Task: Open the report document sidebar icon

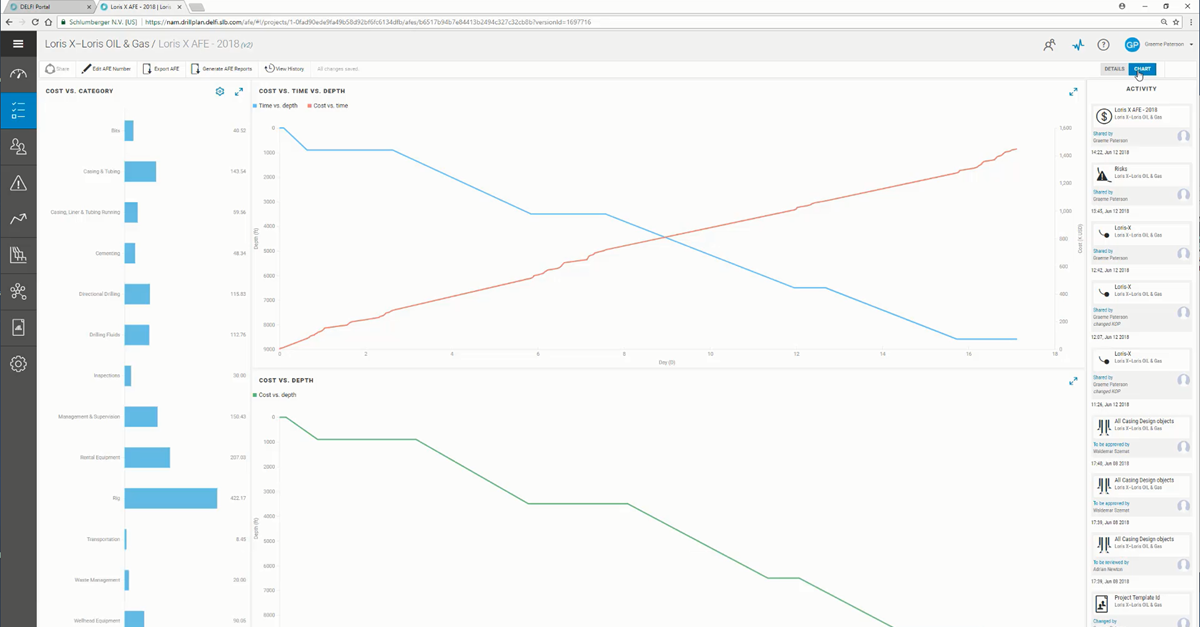Action: point(18,327)
